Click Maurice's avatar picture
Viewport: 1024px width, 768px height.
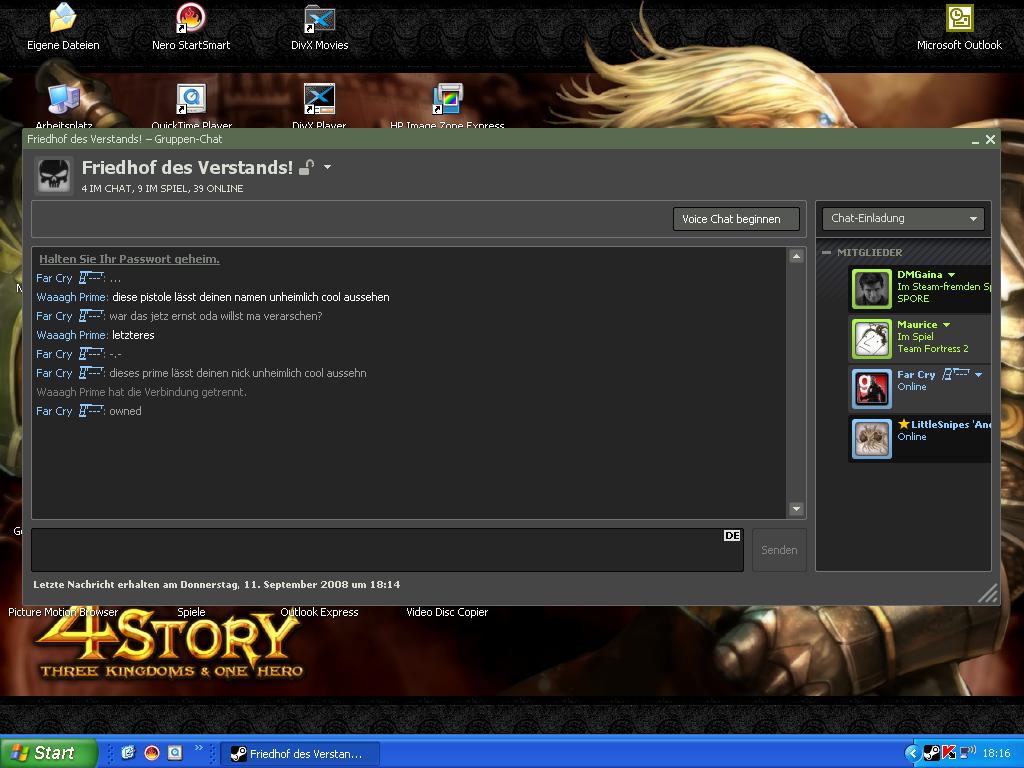pos(872,339)
